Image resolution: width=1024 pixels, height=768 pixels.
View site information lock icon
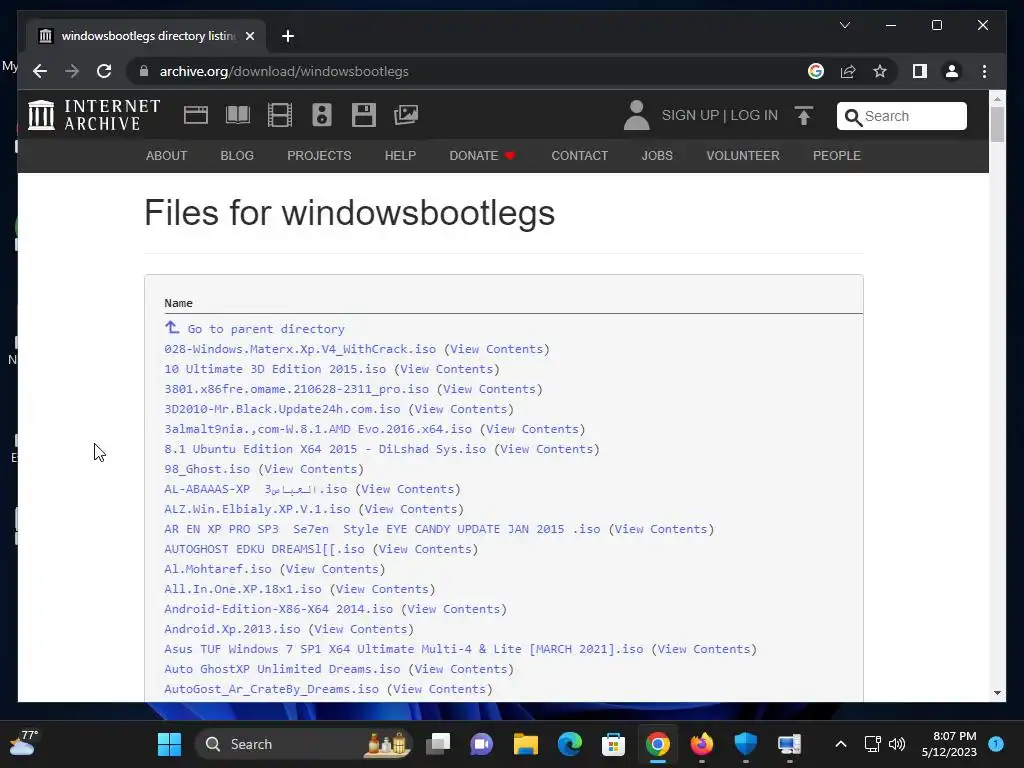point(144,71)
